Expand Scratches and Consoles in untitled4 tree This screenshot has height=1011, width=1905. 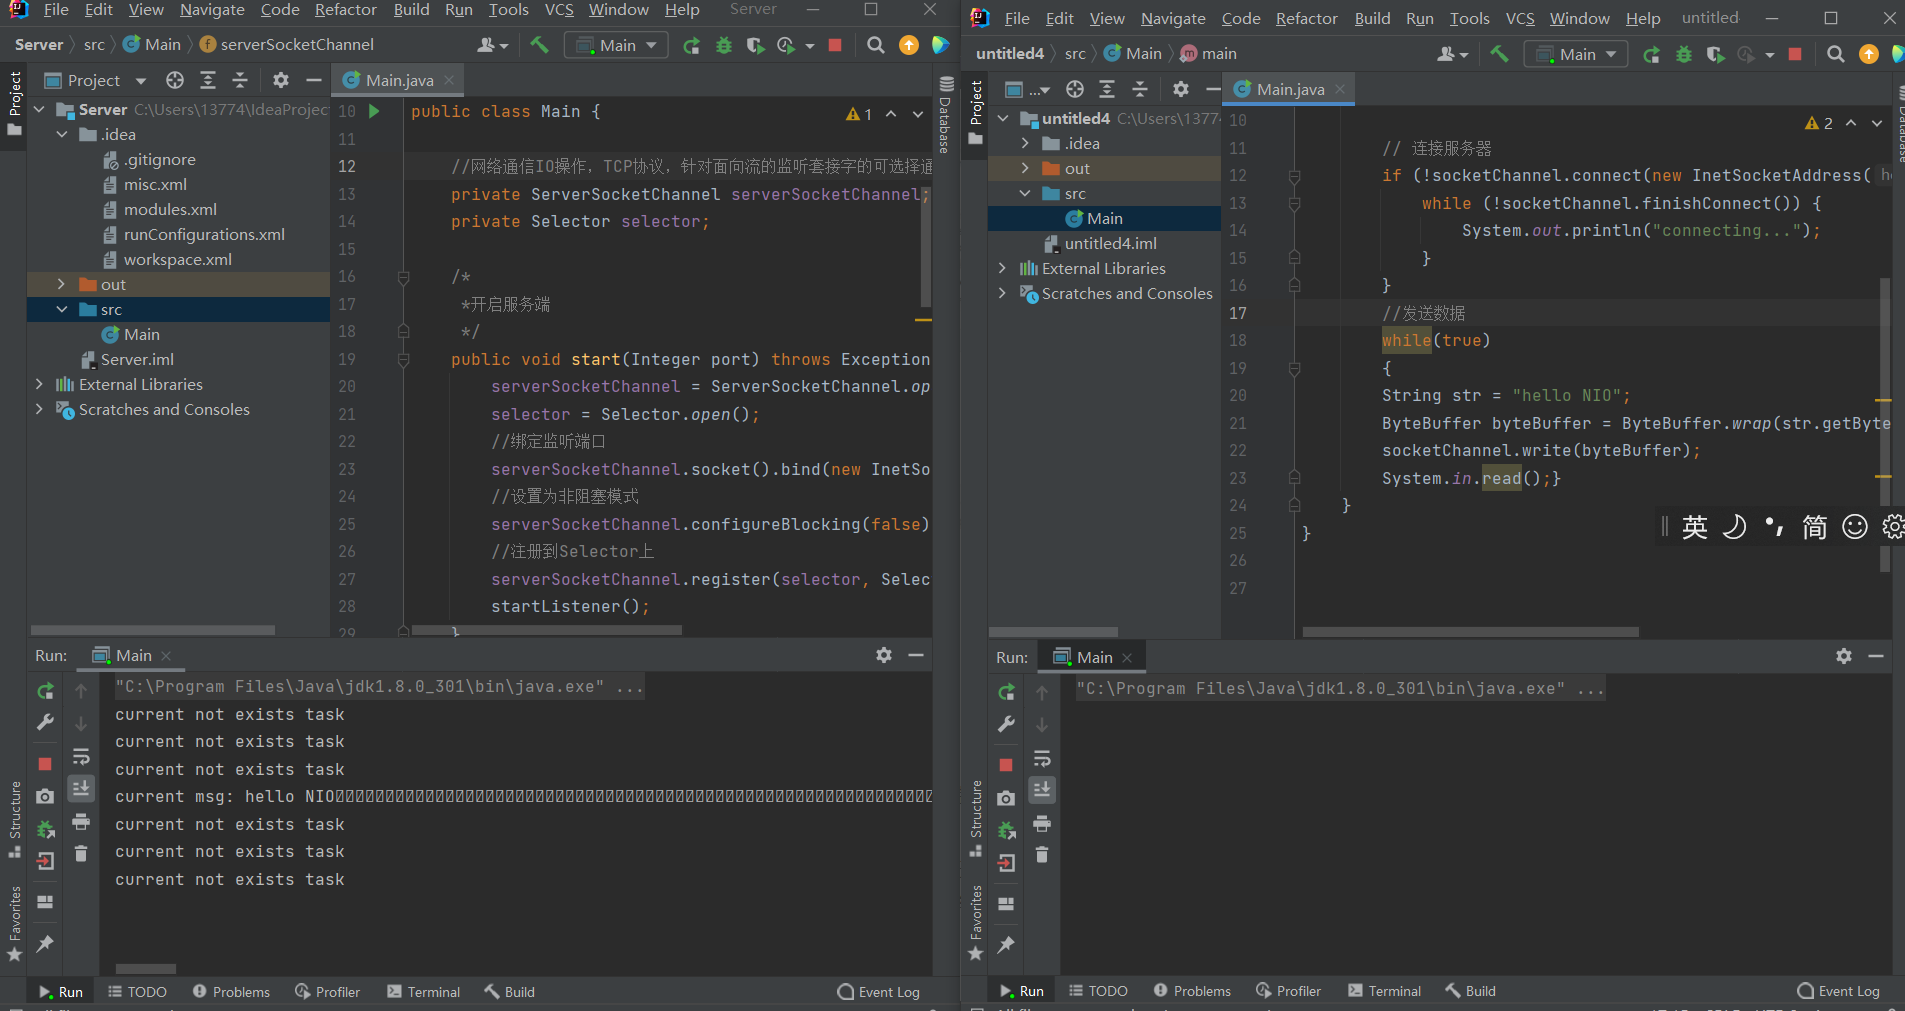pos(1002,293)
